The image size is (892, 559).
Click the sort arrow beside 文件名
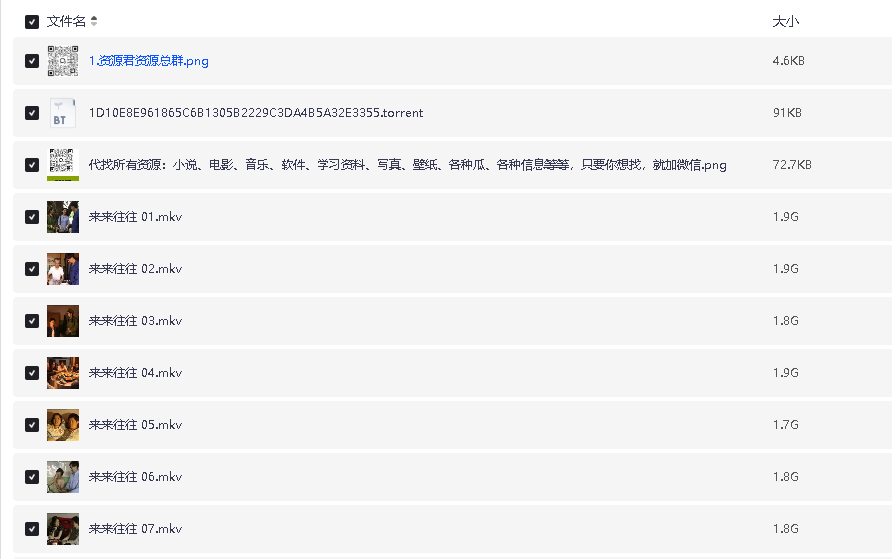(94, 21)
